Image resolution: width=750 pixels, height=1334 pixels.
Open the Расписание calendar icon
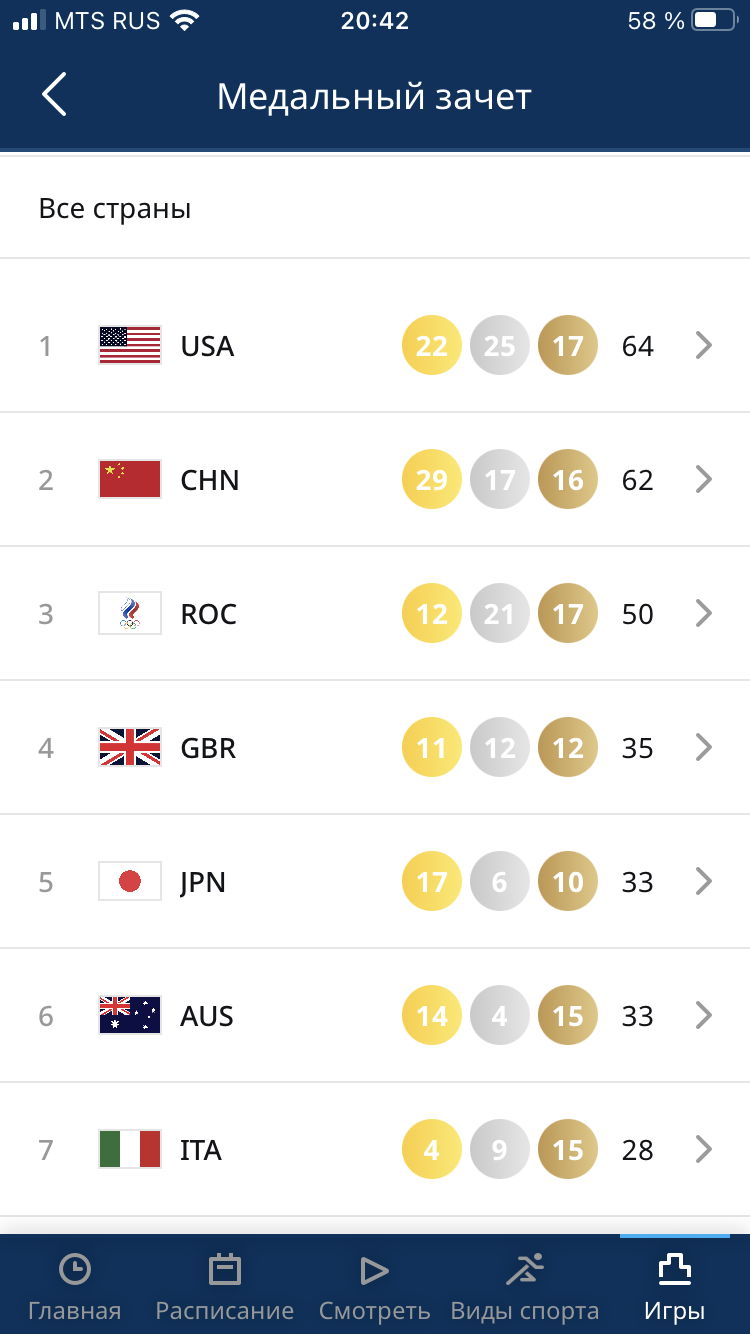click(224, 1270)
